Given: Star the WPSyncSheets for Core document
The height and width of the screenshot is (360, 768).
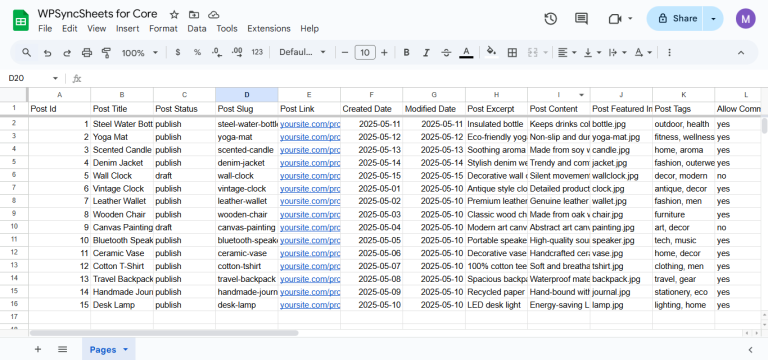Looking at the screenshot, I should point(174,14).
